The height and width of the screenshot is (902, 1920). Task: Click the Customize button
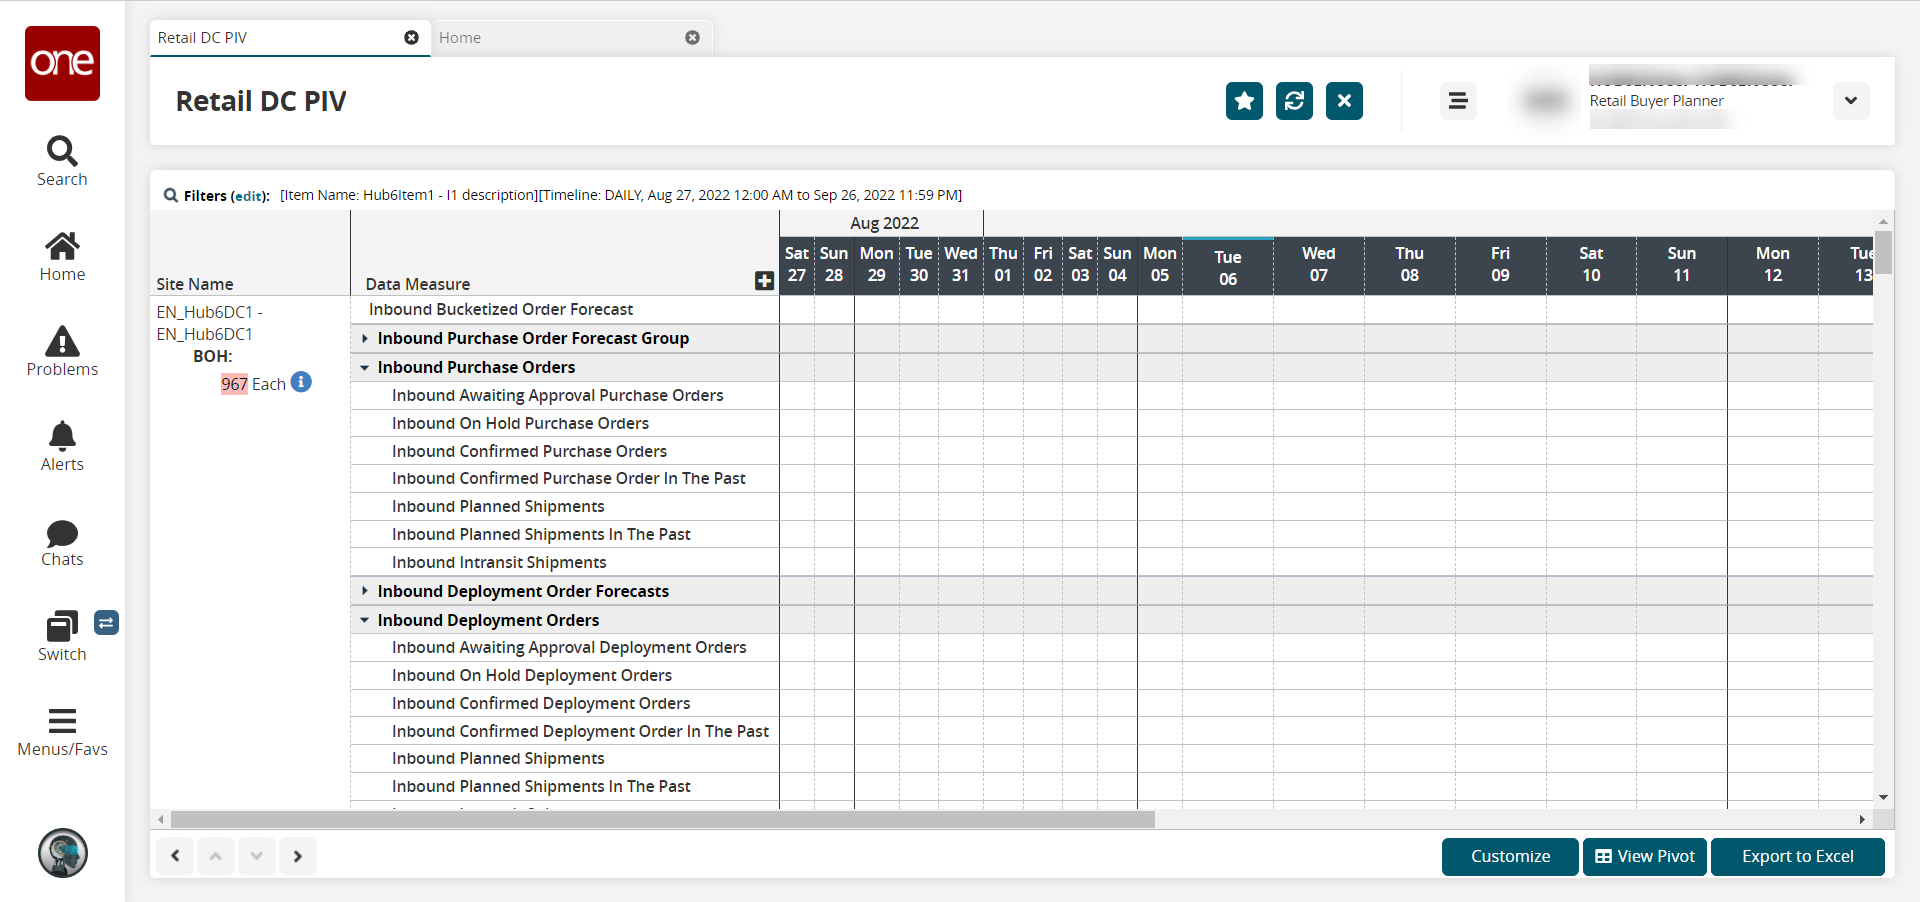click(1509, 857)
